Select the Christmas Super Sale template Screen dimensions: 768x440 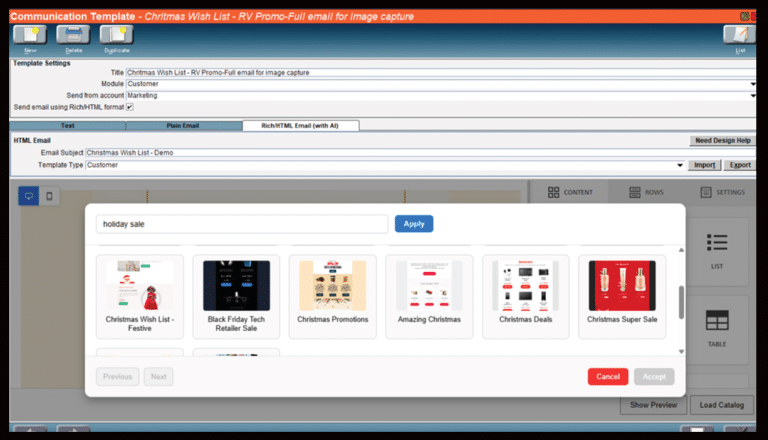click(x=622, y=296)
